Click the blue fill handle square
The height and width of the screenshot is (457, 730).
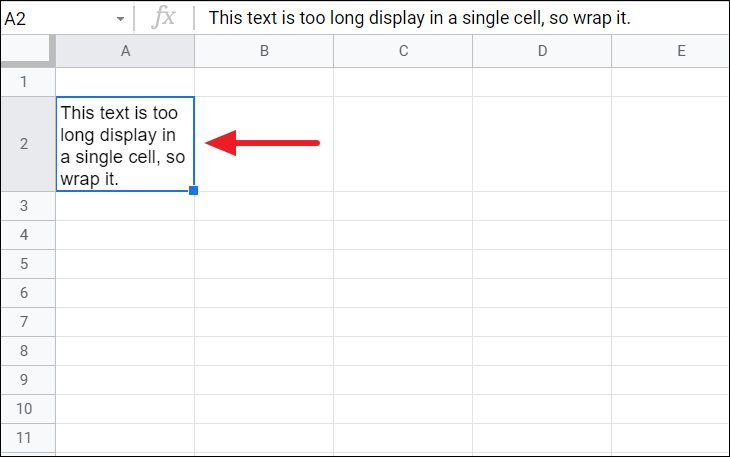click(193, 190)
